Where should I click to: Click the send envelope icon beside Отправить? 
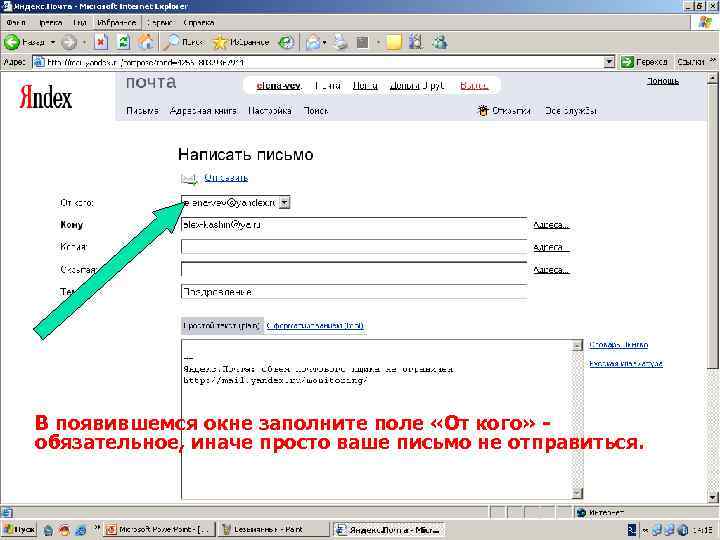189,179
